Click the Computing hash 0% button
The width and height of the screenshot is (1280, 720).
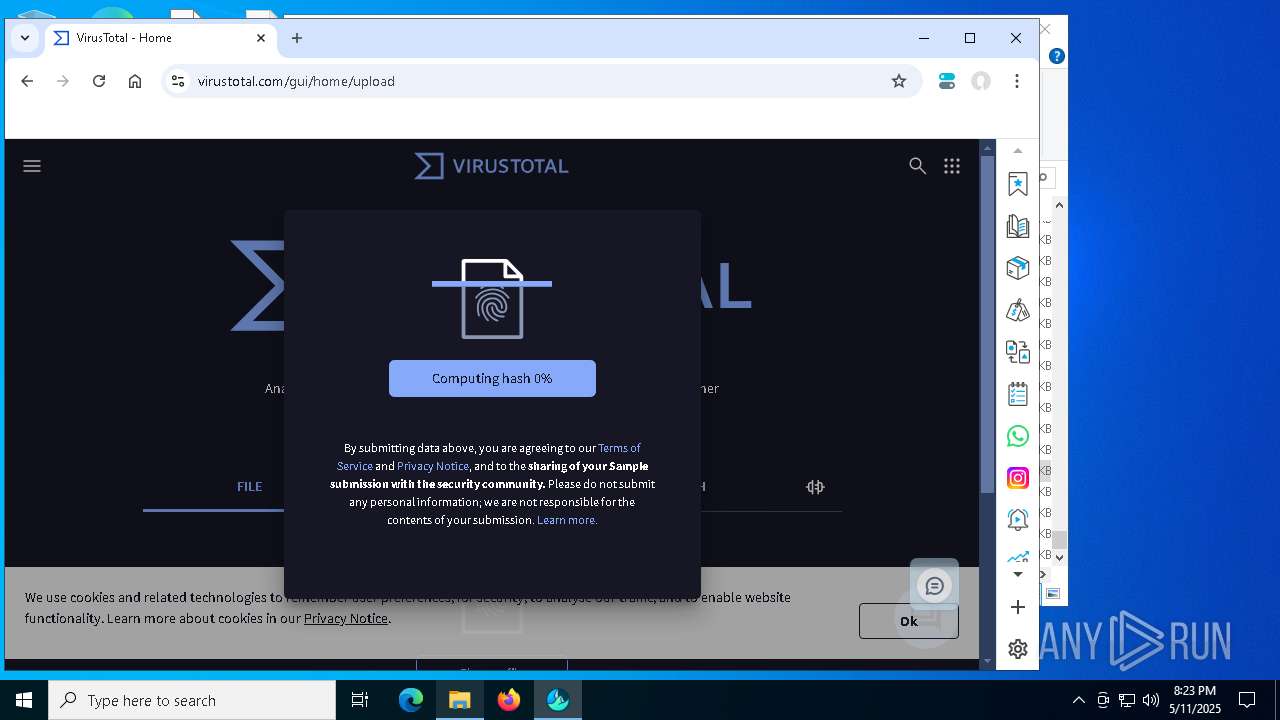point(492,378)
